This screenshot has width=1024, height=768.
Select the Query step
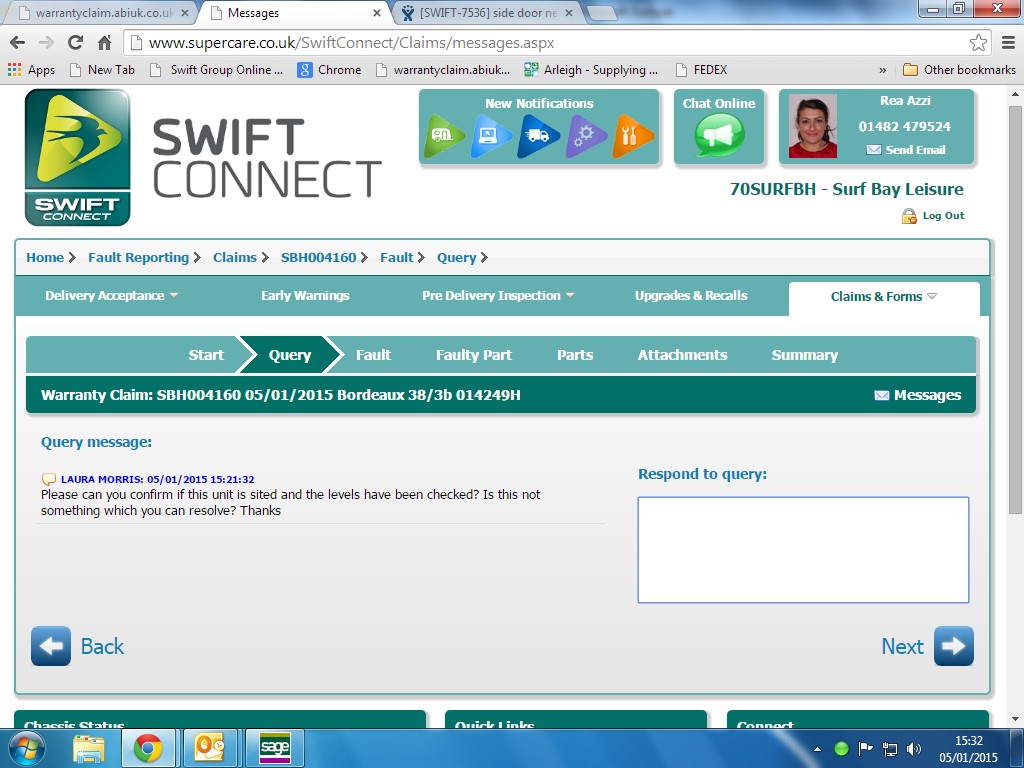[290, 355]
